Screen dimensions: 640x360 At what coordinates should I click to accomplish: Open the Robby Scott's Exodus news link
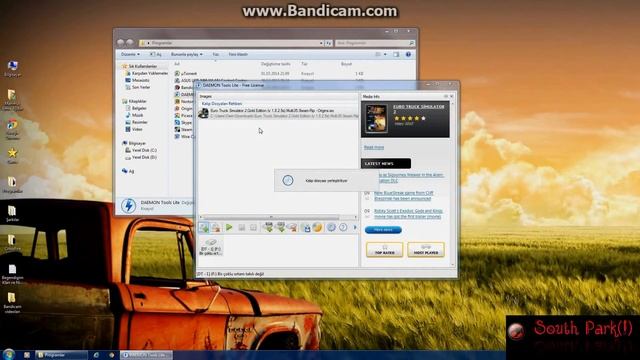point(408,213)
